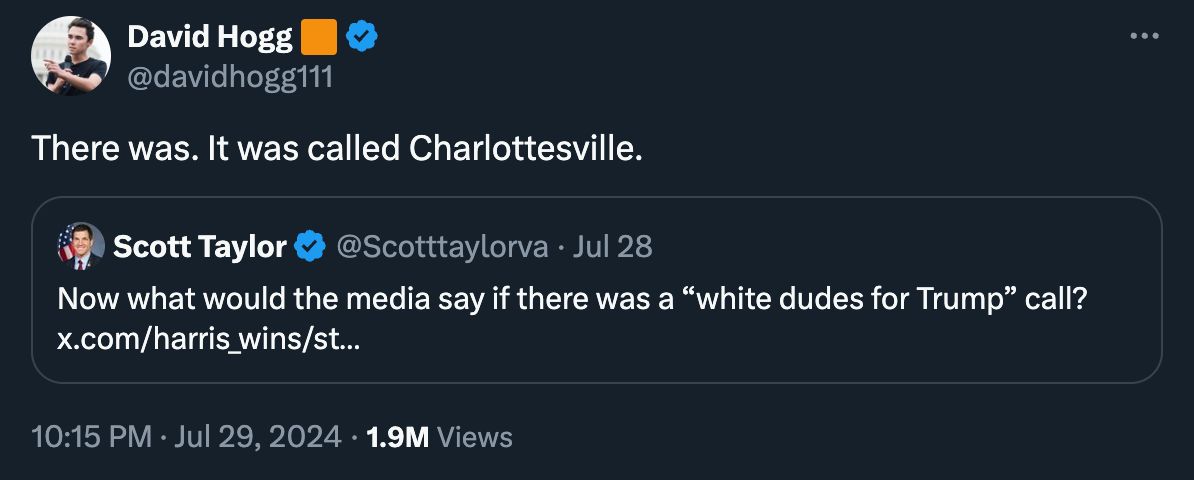Screen dimensions: 1194x480
Task: Open the three-dot more options menu
Action: click(x=1143, y=37)
